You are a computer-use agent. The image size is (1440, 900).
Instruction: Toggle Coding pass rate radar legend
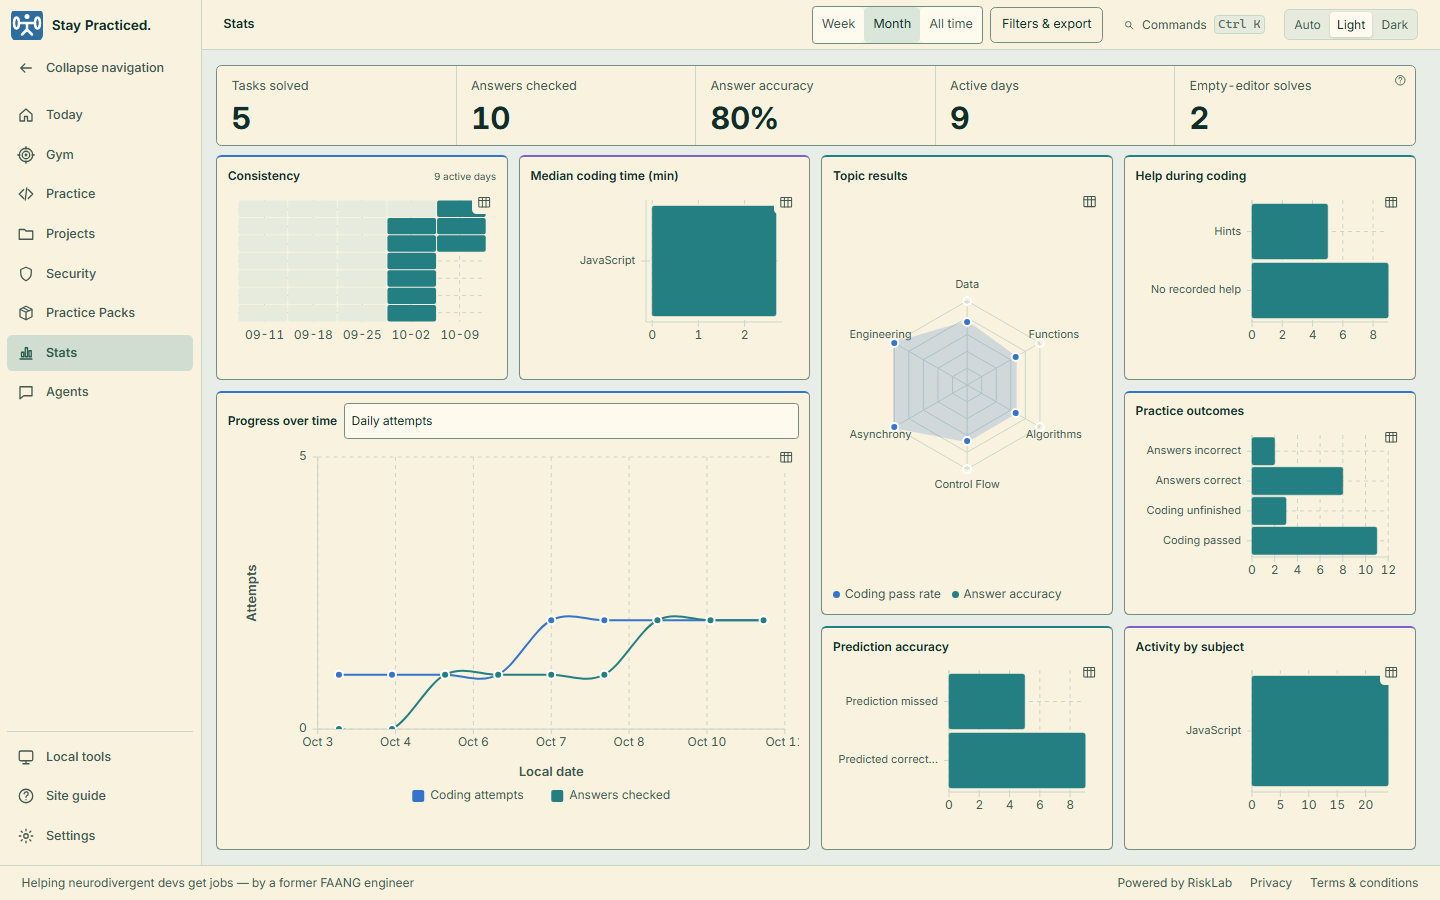pos(887,594)
